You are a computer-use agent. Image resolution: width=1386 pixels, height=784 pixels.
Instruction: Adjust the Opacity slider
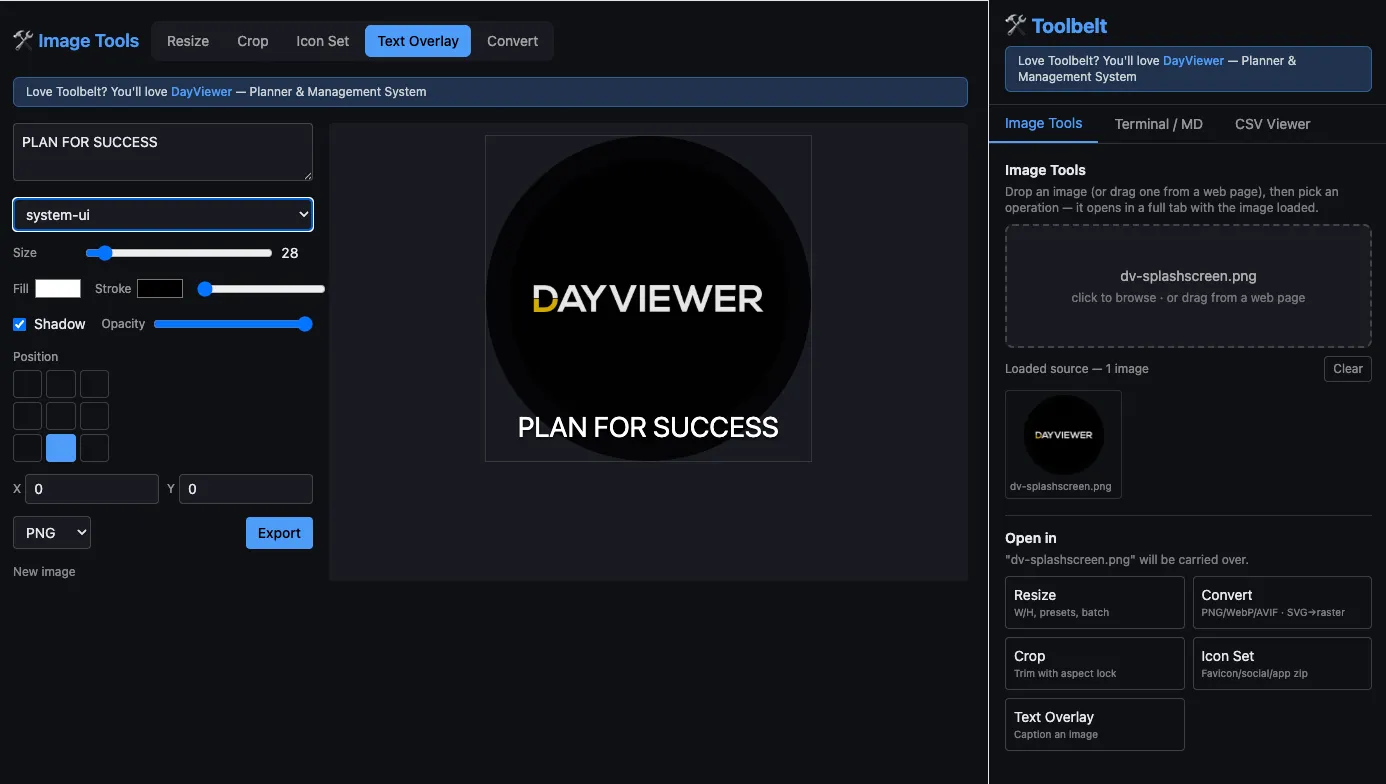233,324
